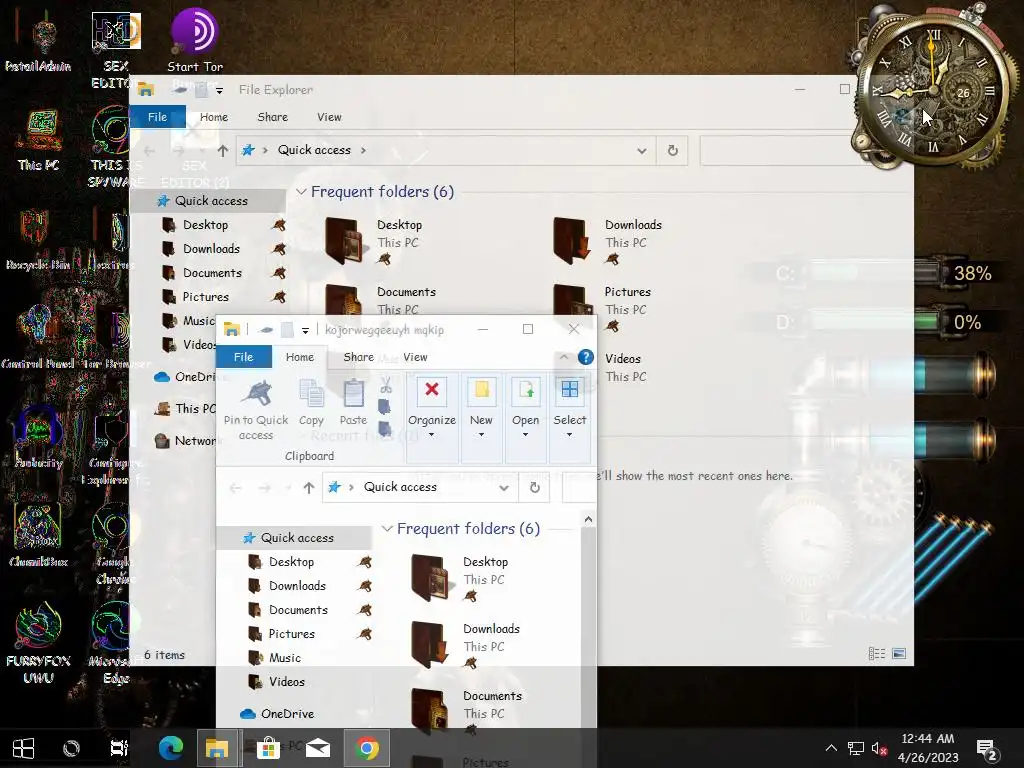Select Recycle Bin desktop icon
This screenshot has width=1024, height=768.
coord(38,239)
